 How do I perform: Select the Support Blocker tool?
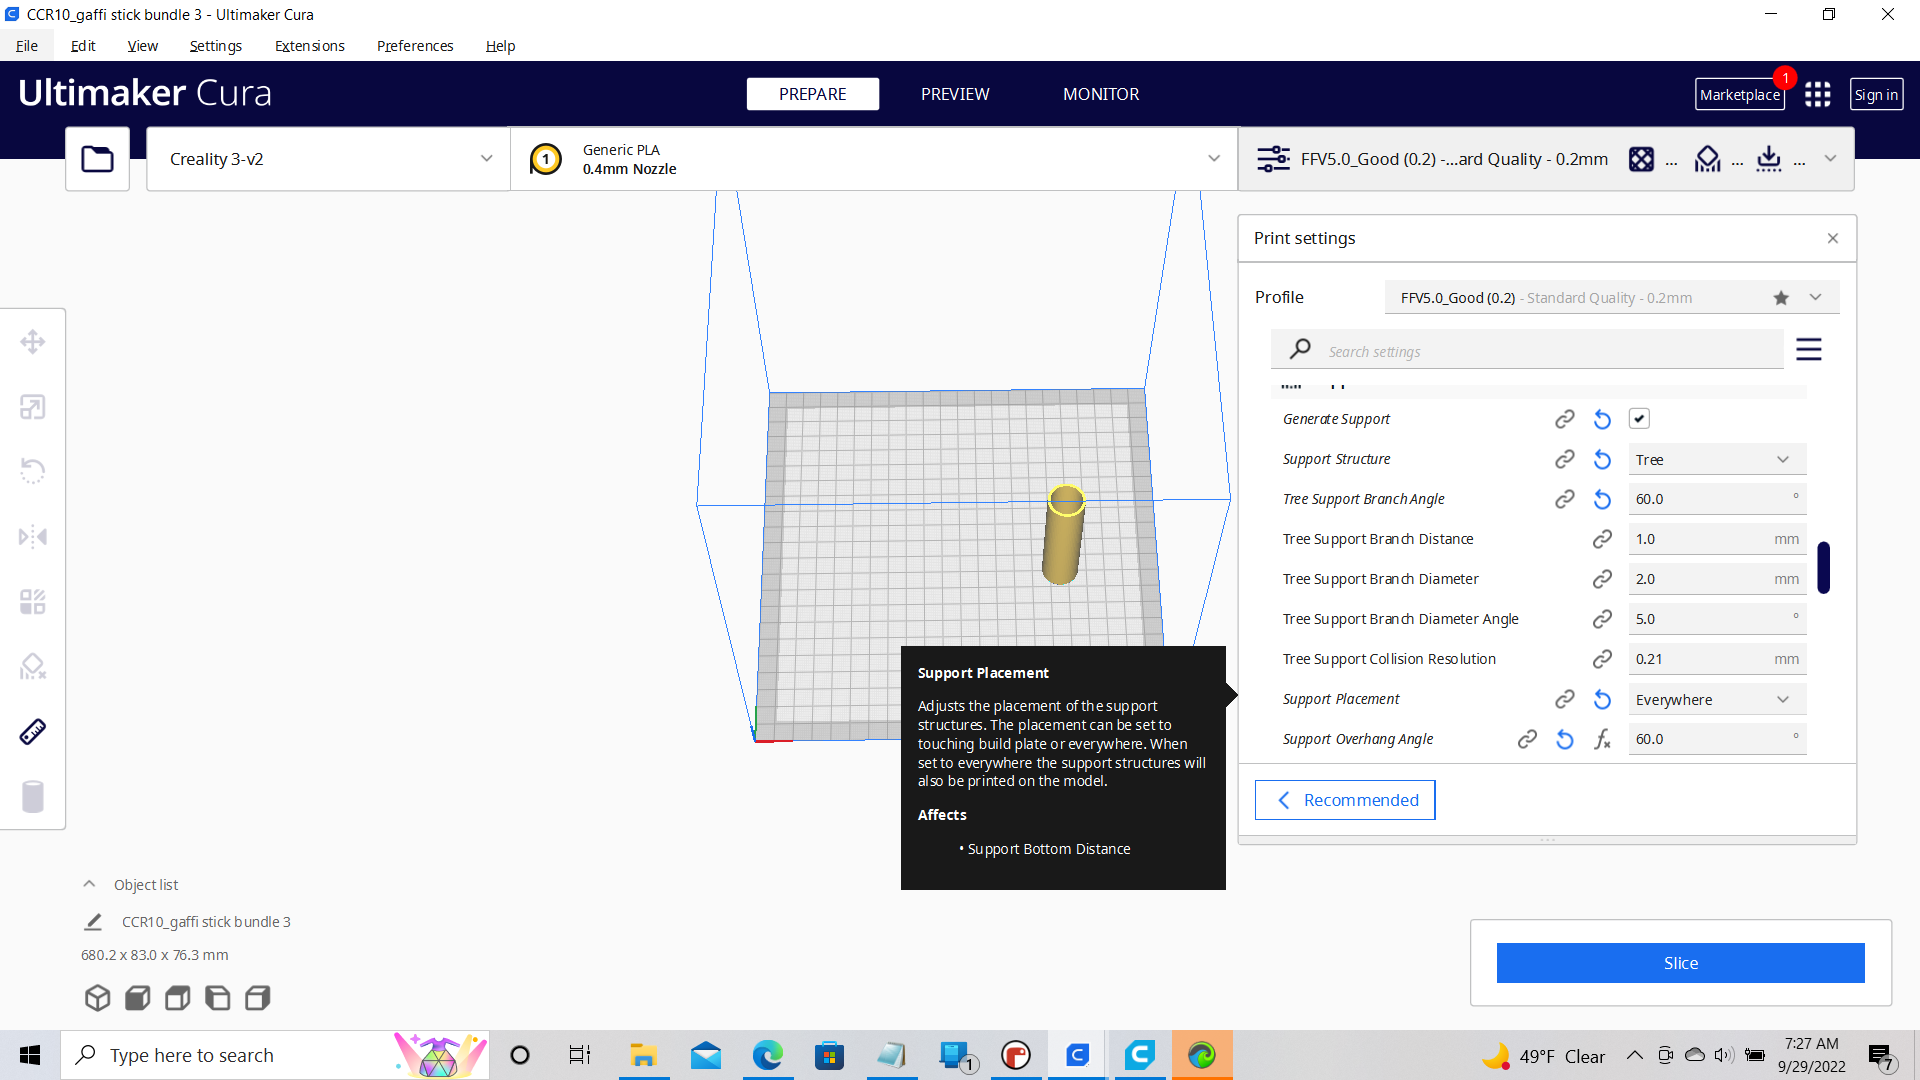pos(33,667)
